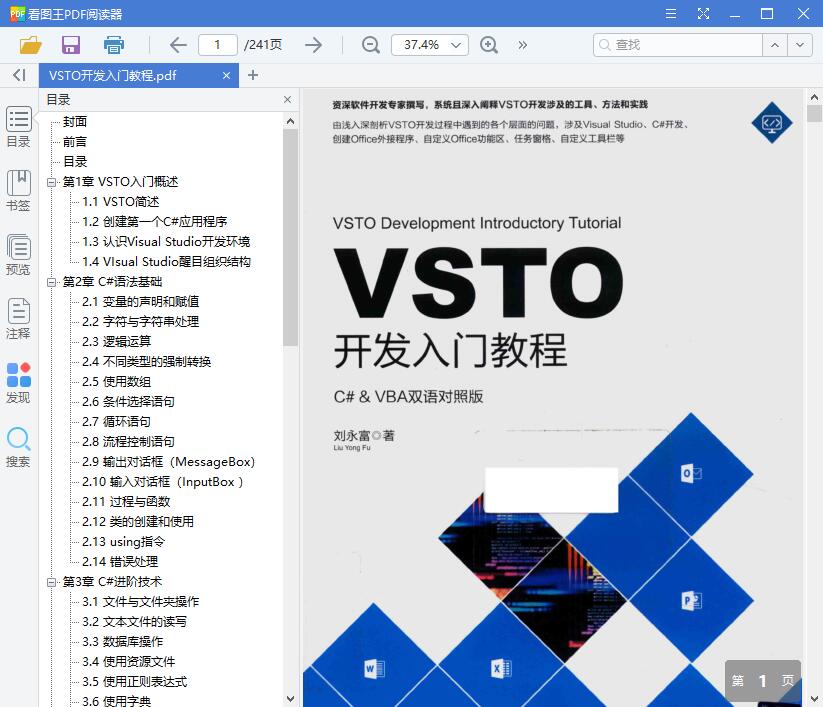Image resolution: width=823 pixels, height=707 pixels.
Task: Collapse 第1章 VSTO入门概述 node
Action: [51, 182]
